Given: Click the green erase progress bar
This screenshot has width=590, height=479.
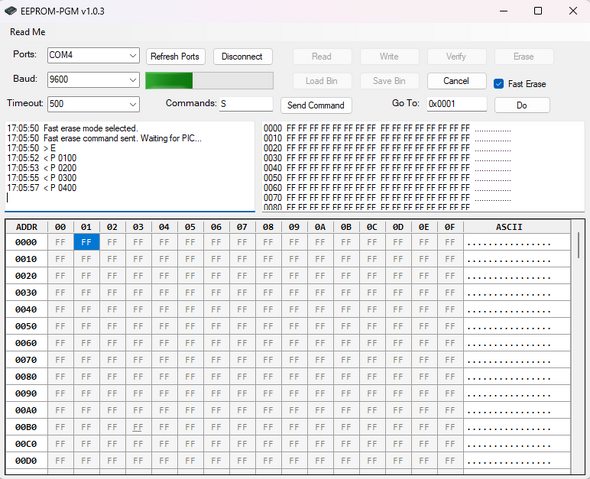Looking at the screenshot, I should [209, 81].
